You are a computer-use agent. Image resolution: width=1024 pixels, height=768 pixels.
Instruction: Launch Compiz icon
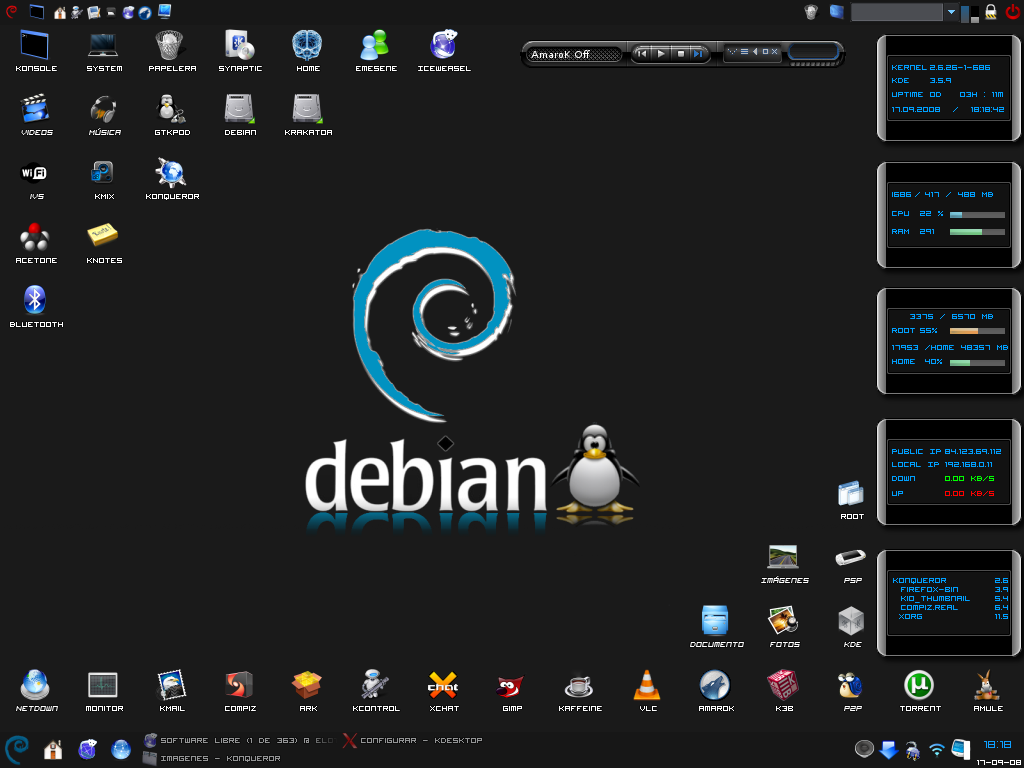pyautogui.click(x=239, y=685)
